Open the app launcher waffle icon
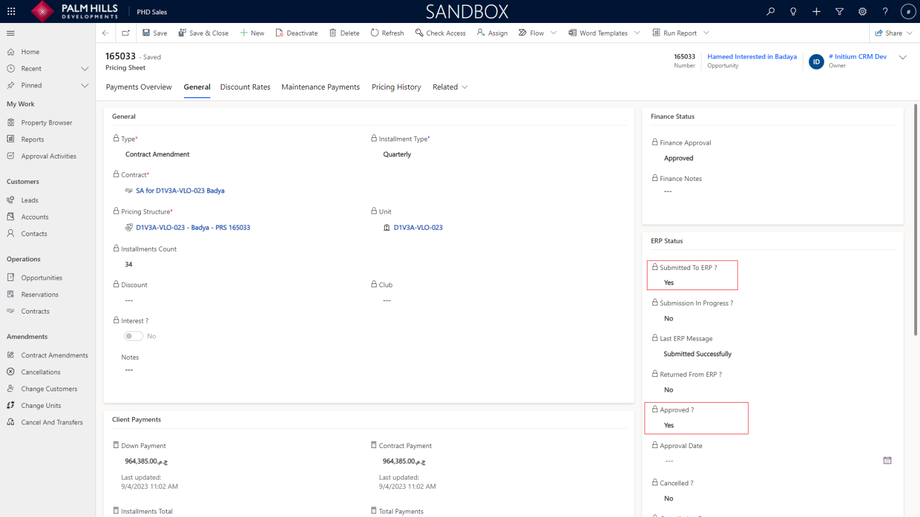Image resolution: width=920 pixels, height=517 pixels. (x=11, y=11)
